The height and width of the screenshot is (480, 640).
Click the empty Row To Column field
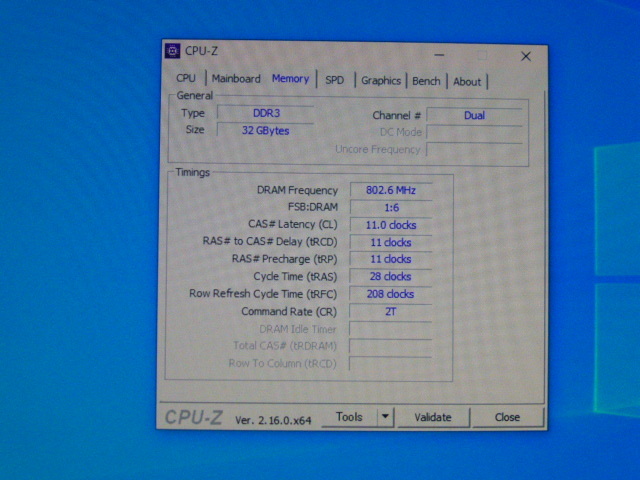point(391,364)
